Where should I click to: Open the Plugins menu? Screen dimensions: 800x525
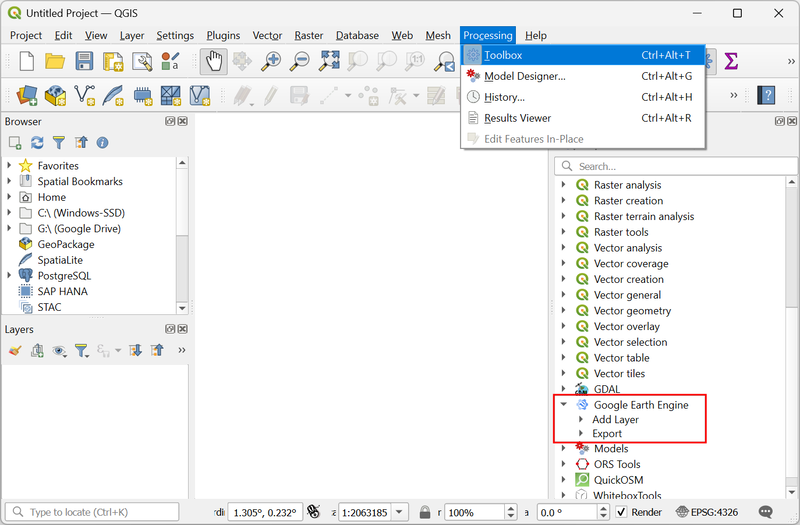223,35
